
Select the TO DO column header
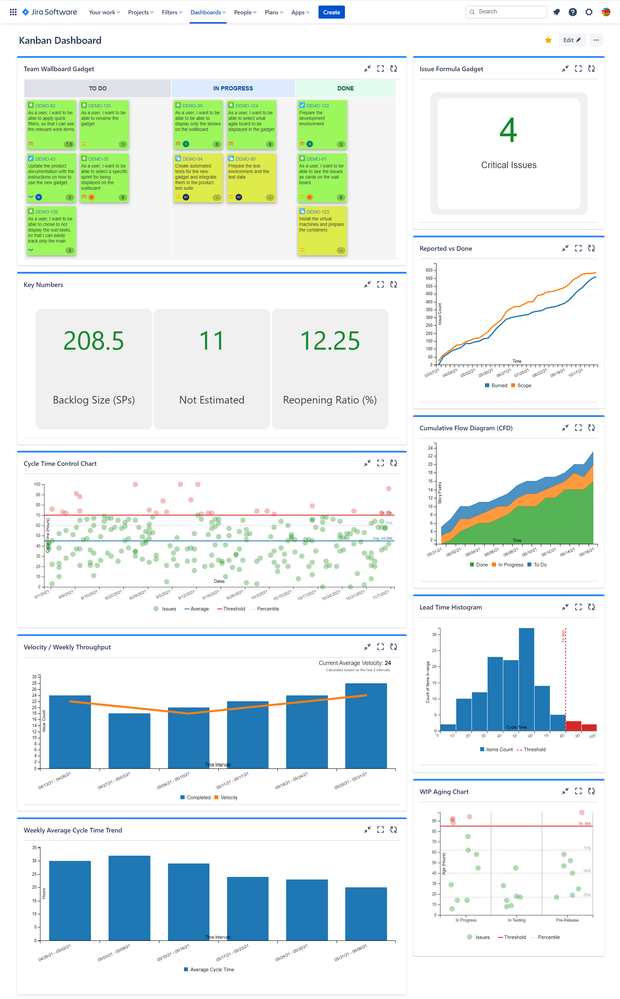(97, 89)
